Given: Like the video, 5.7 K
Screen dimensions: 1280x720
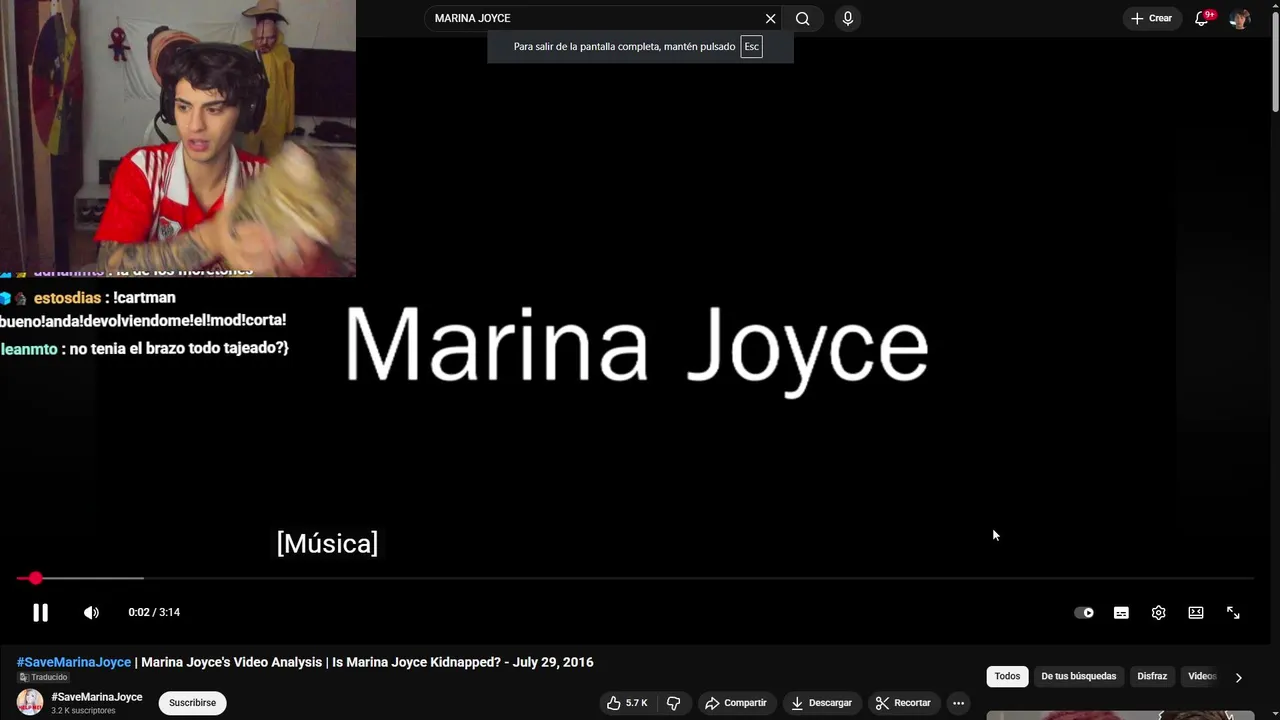Looking at the screenshot, I should click(x=627, y=703).
